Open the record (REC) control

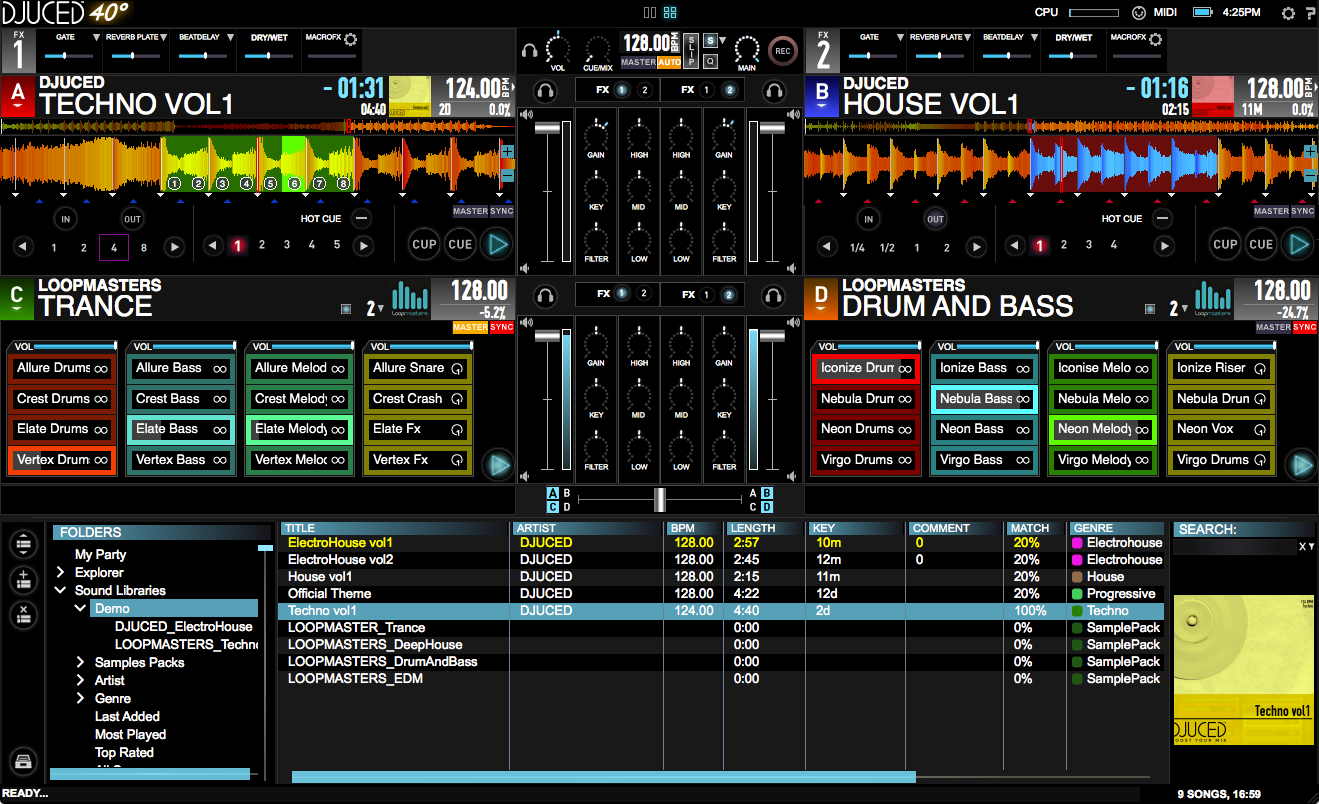pyautogui.click(x=782, y=51)
